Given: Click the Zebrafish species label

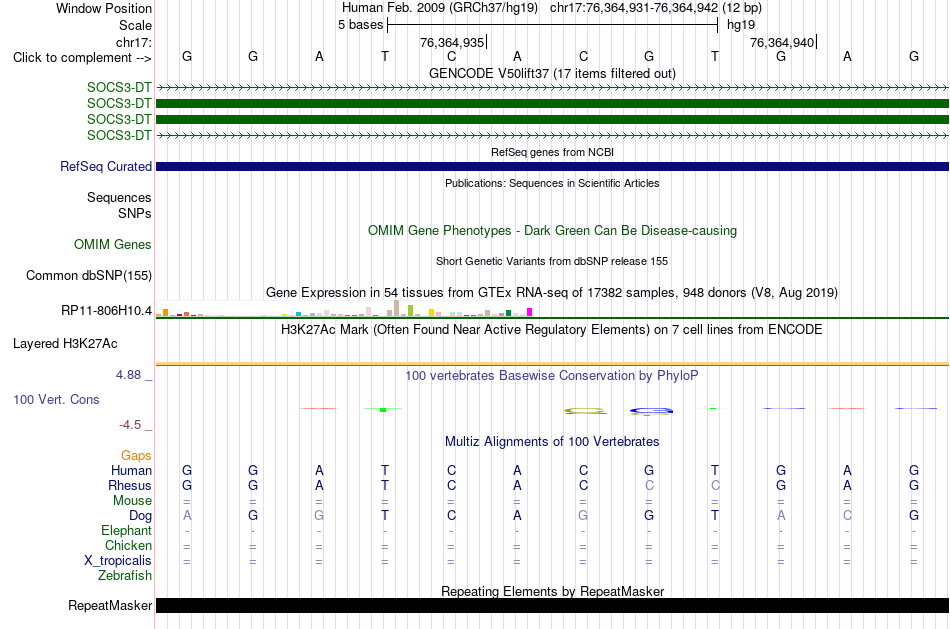Looking at the screenshot, I should click(x=125, y=576).
